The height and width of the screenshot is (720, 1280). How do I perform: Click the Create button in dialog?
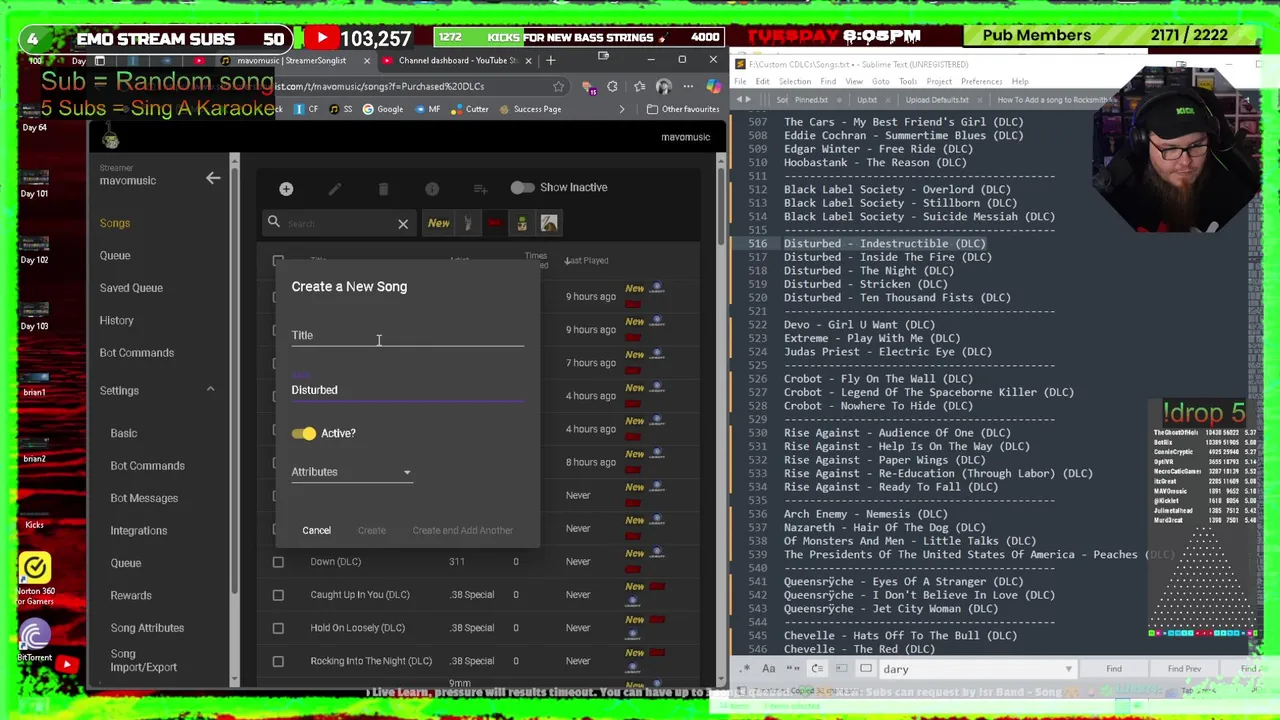[x=371, y=531]
